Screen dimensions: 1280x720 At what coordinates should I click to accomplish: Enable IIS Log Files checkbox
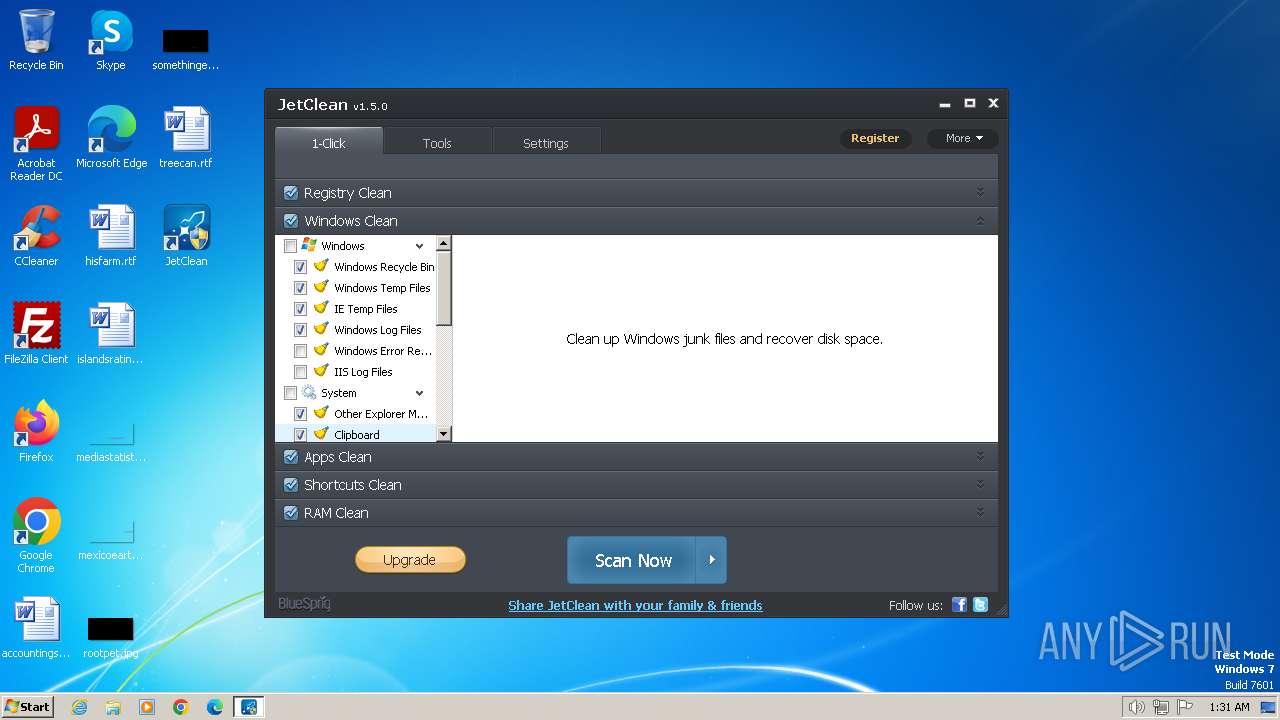(300, 372)
